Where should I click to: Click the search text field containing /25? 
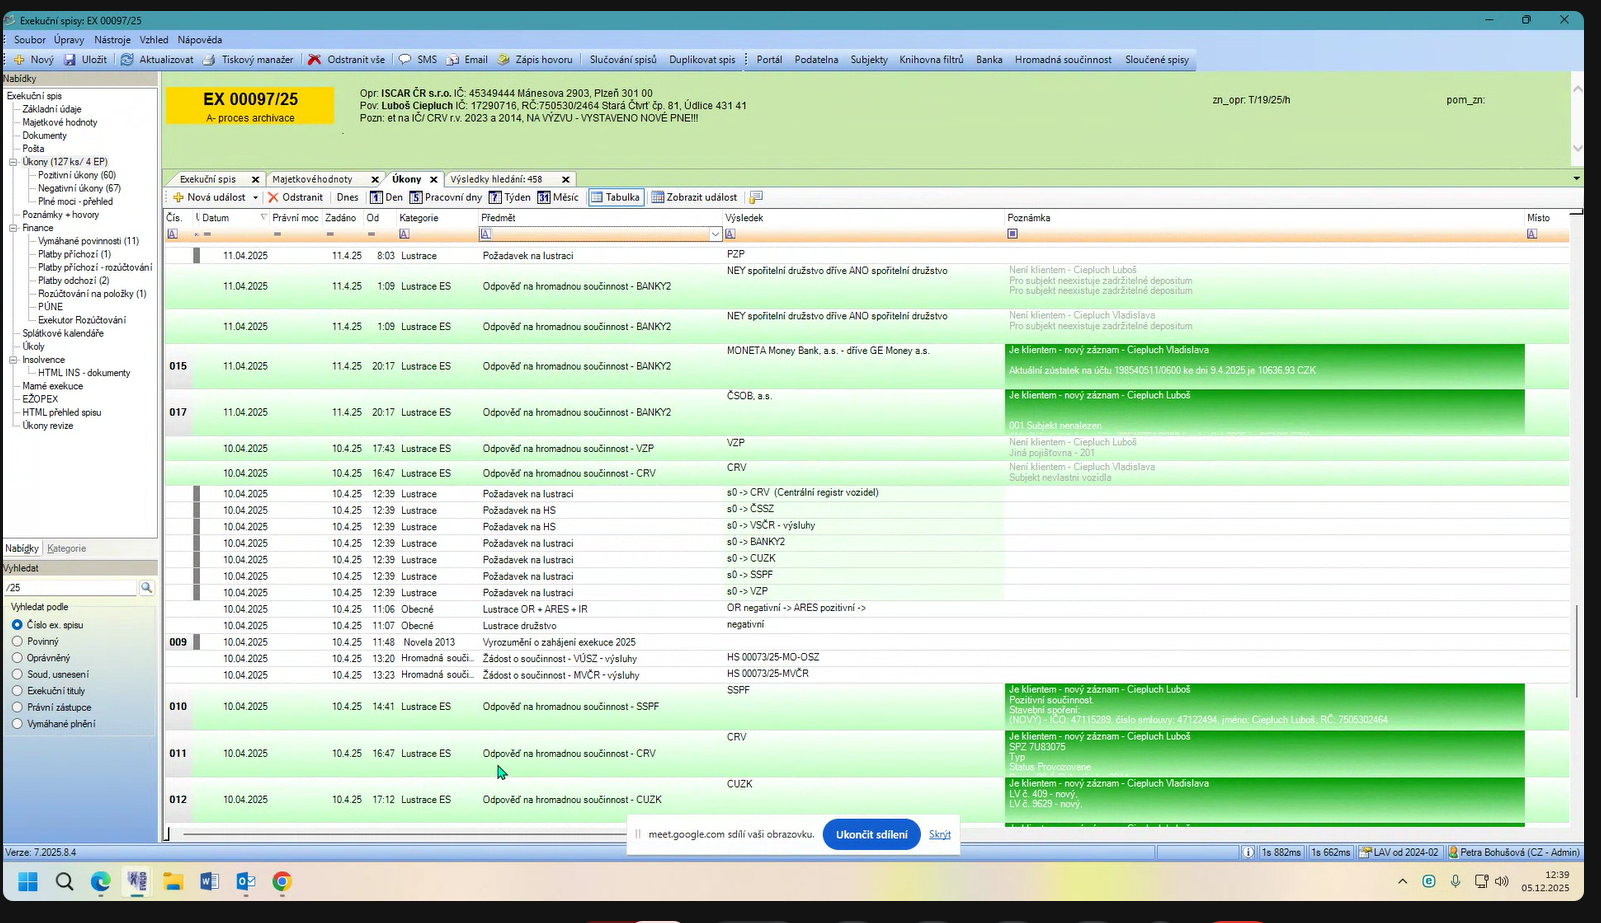70,588
